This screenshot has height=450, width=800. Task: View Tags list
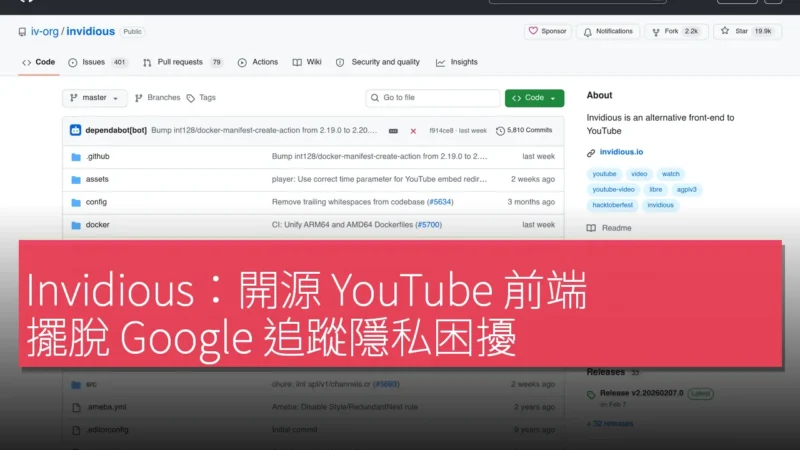coord(202,97)
